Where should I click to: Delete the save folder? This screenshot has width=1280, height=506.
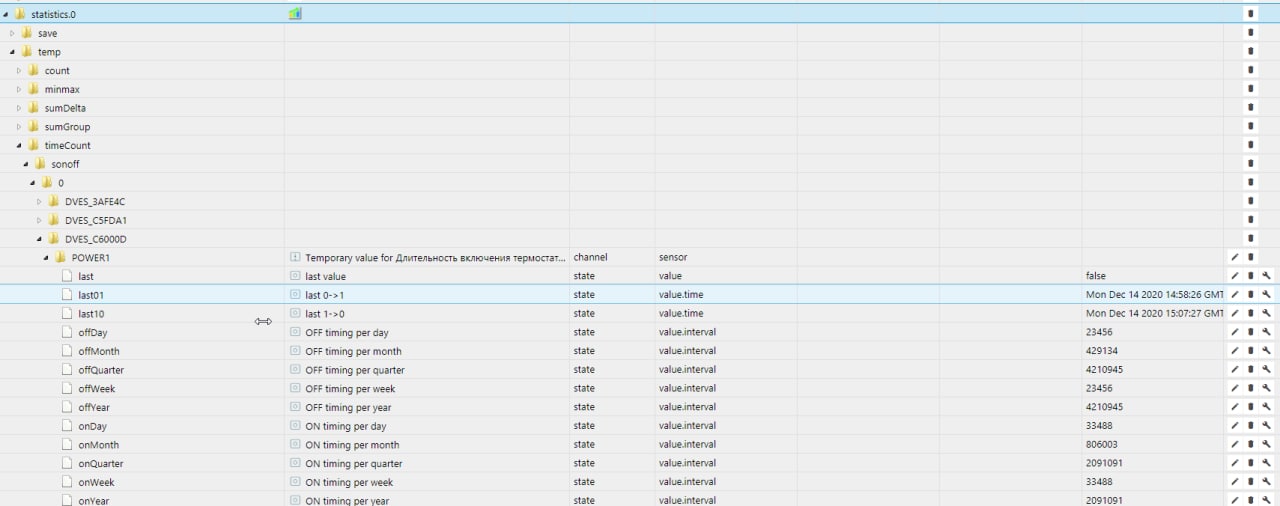pyautogui.click(x=1250, y=33)
